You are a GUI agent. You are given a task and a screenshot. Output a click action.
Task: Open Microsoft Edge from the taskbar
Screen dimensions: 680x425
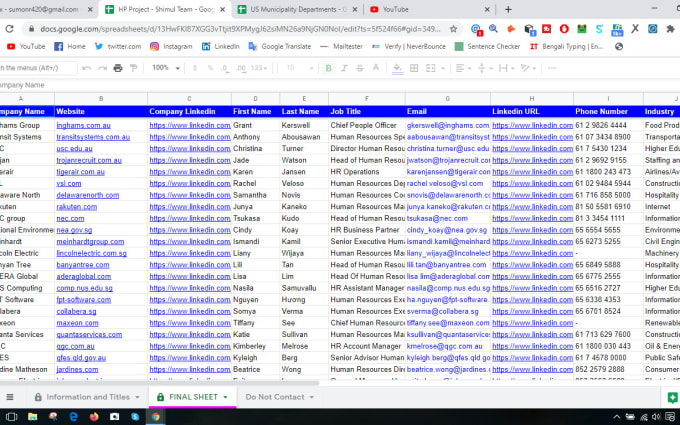click(74, 417)
